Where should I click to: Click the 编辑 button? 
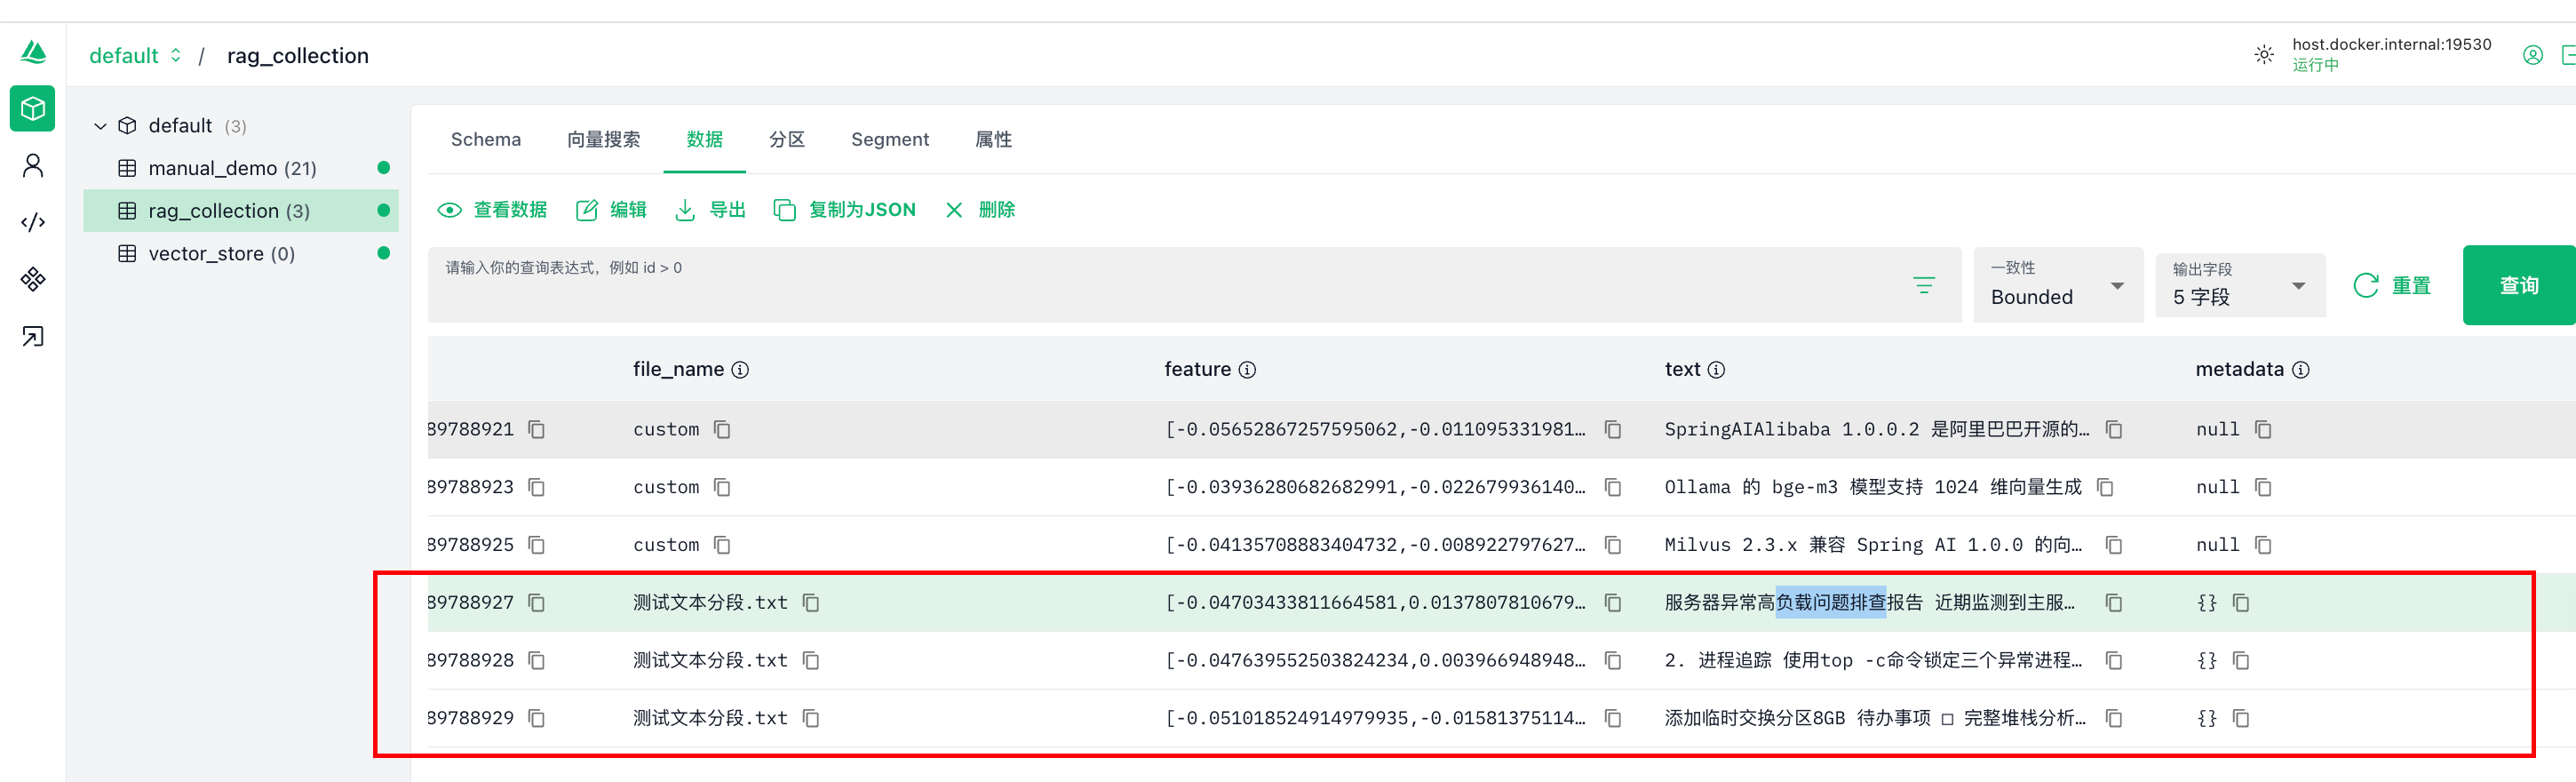click(x=611, y=210)
